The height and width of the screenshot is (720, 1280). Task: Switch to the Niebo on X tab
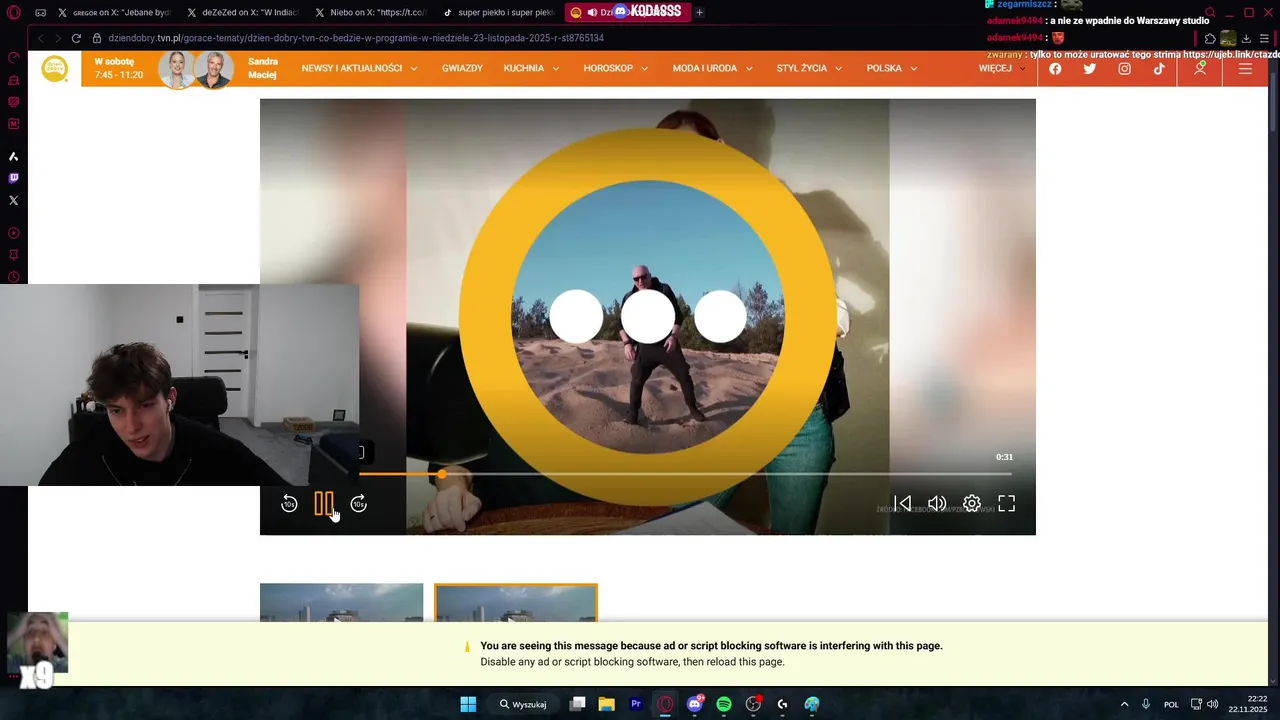tap(372, 12)
